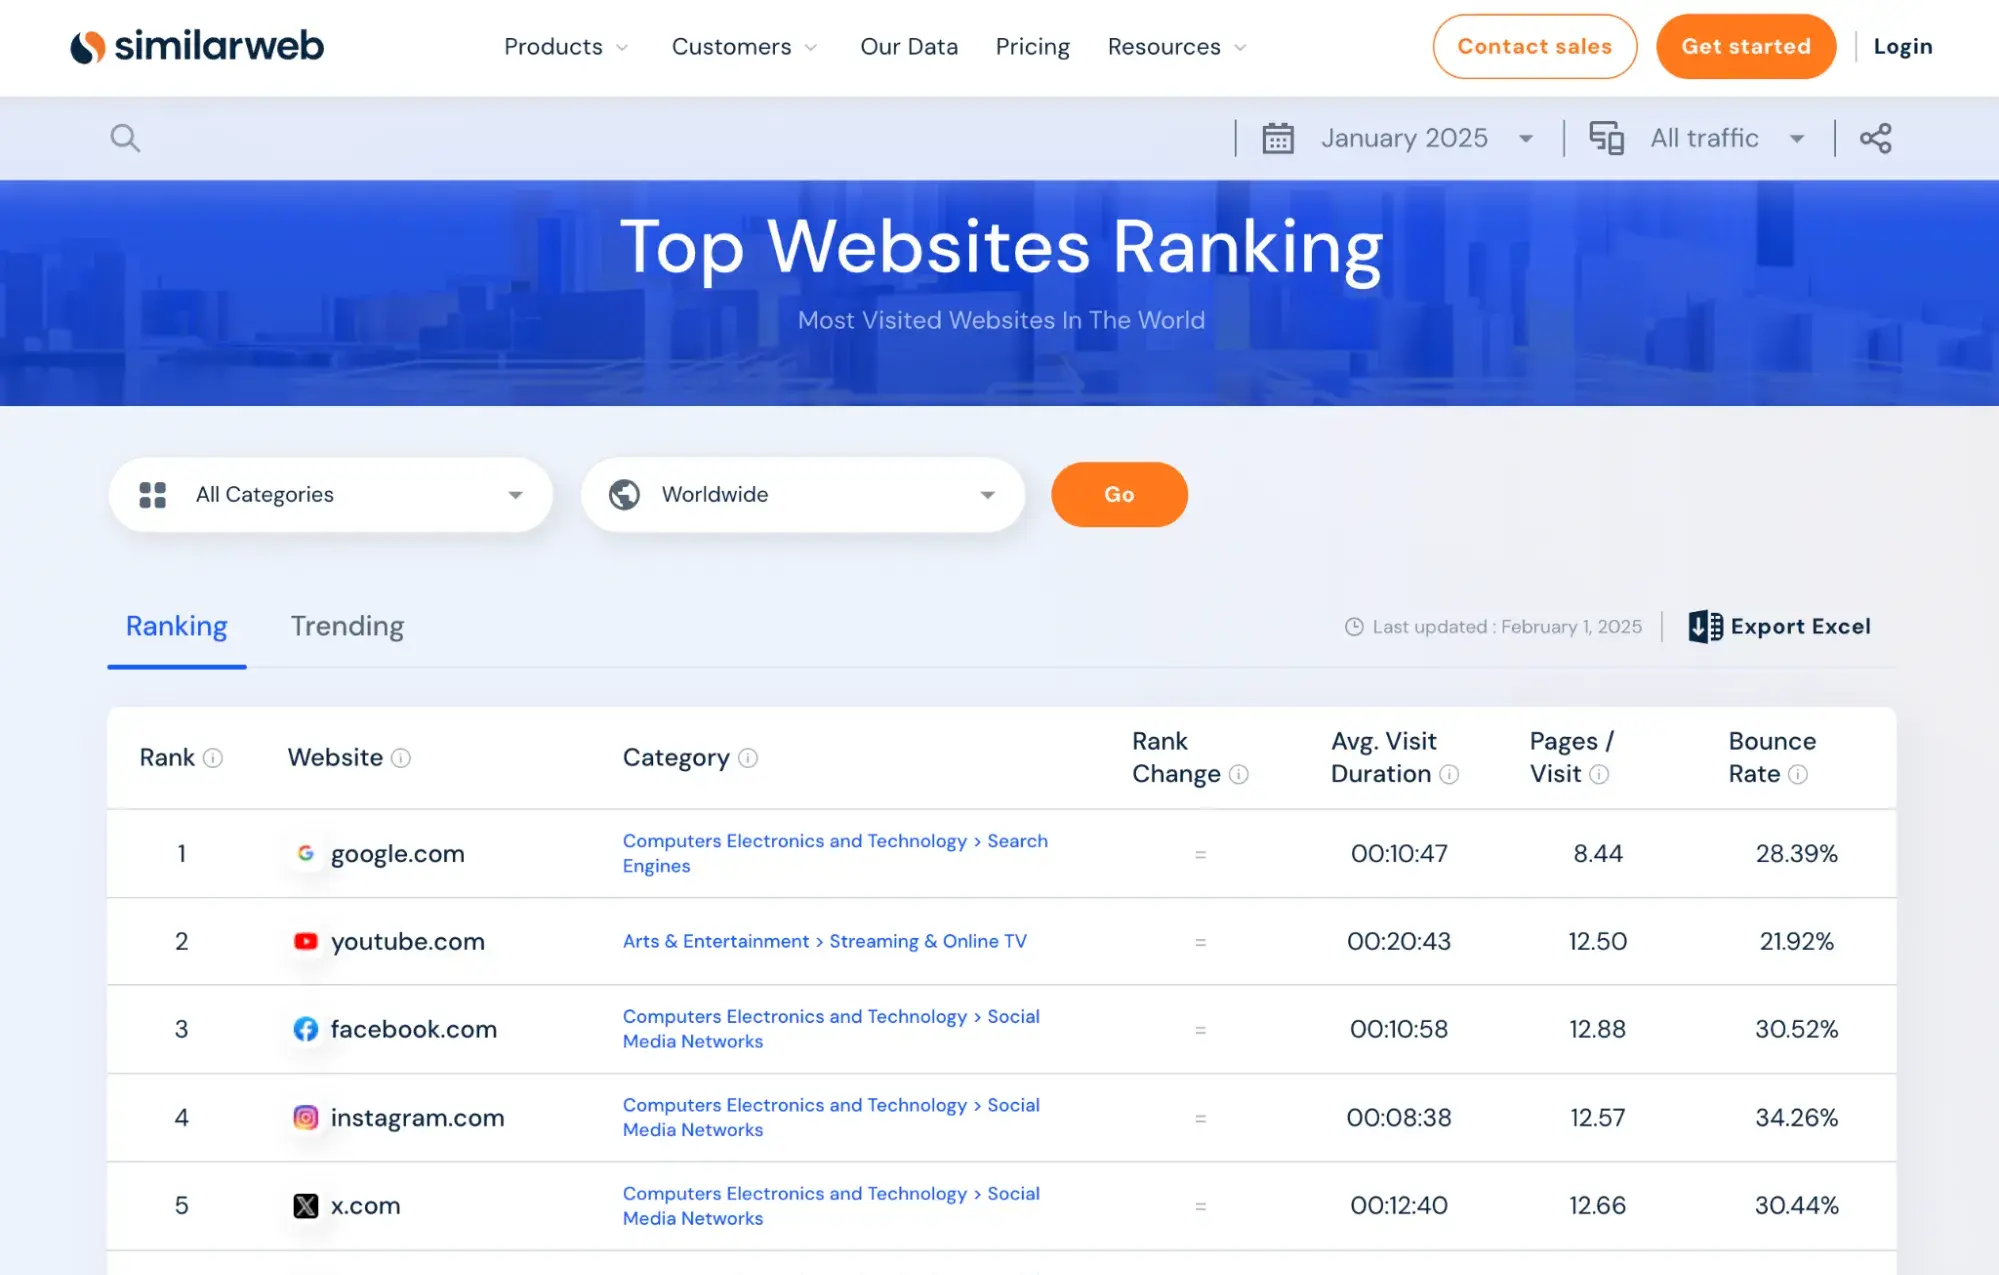Click the YouTube favicon in row 2
1999x1275 pixels.
tap(306, 941)
